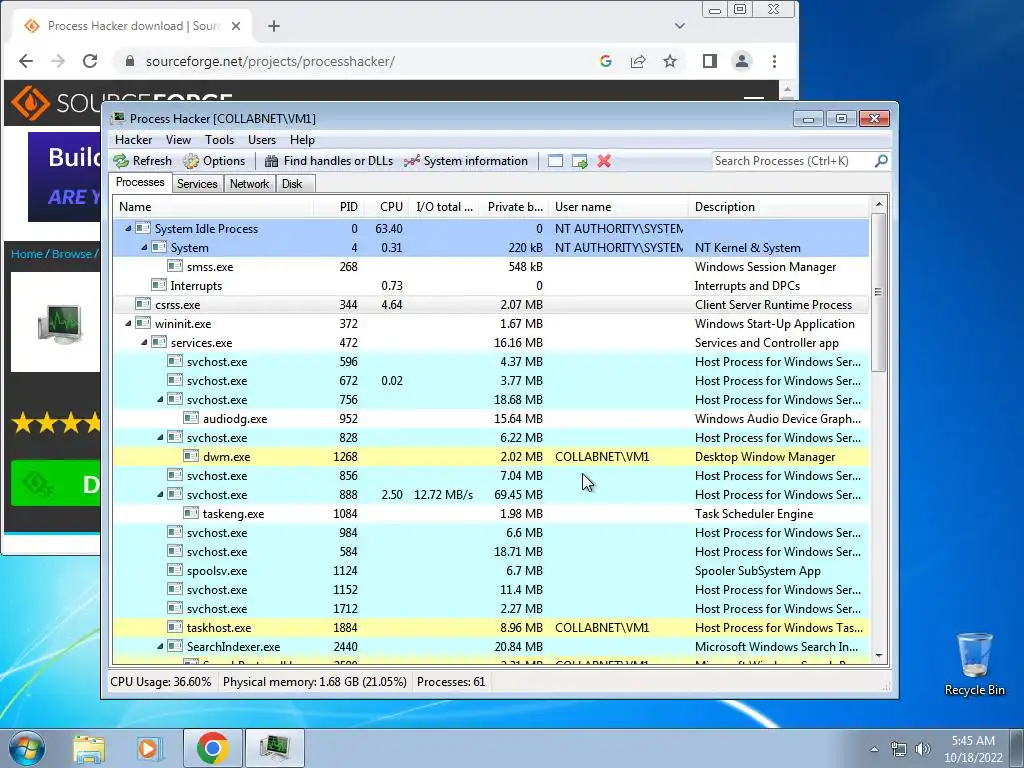Viewport: 1024px width, 768px height.
Task: Click the icon beside Interrupts row
Action: click(x=159, y=285)
